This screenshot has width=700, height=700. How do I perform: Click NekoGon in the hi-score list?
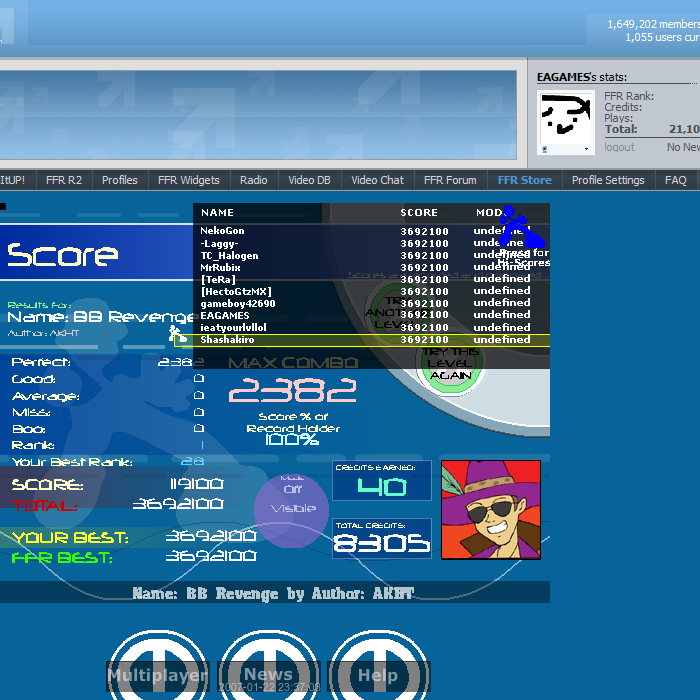[x=222, y=231]
